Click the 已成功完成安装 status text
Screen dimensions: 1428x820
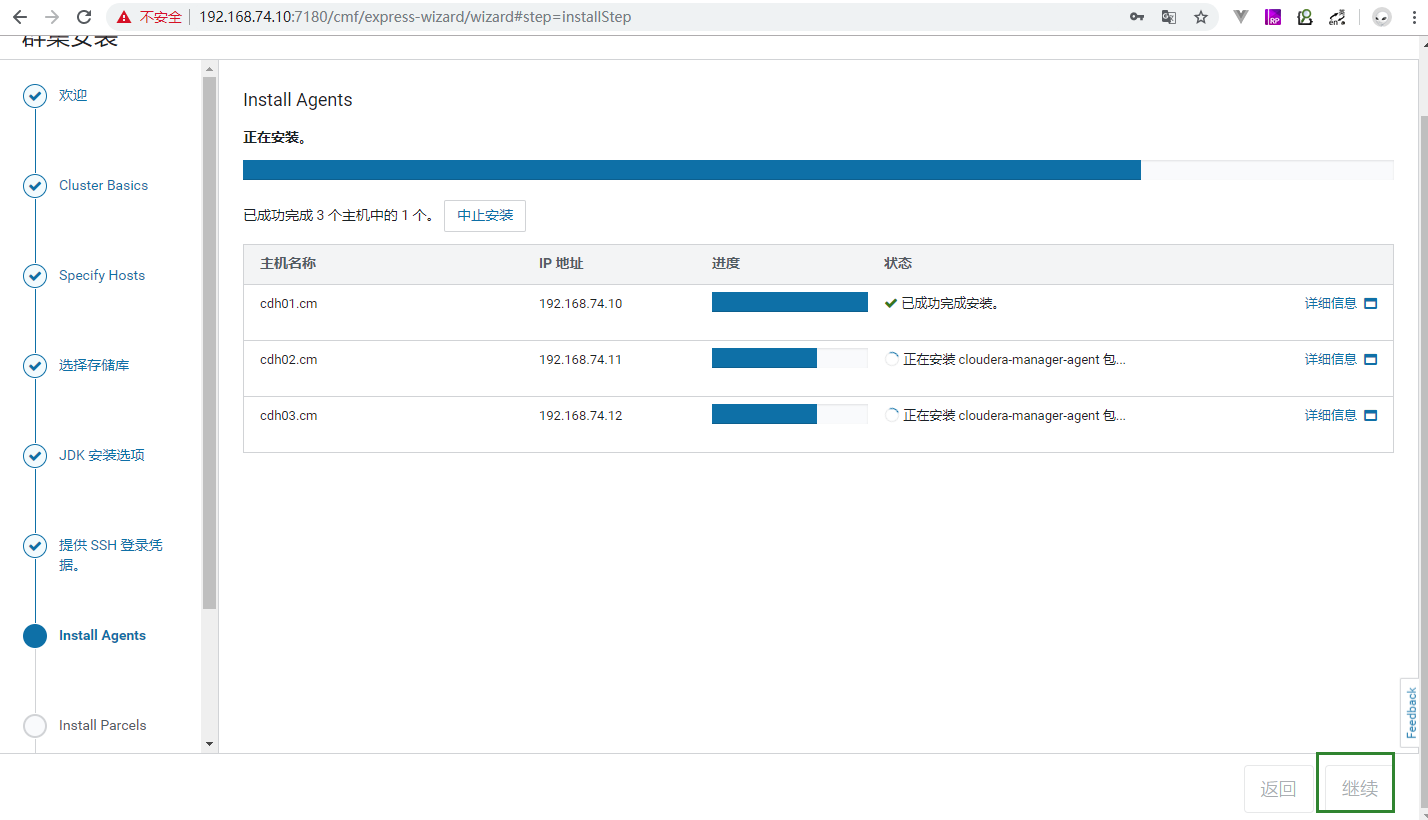tap(951, 303)
